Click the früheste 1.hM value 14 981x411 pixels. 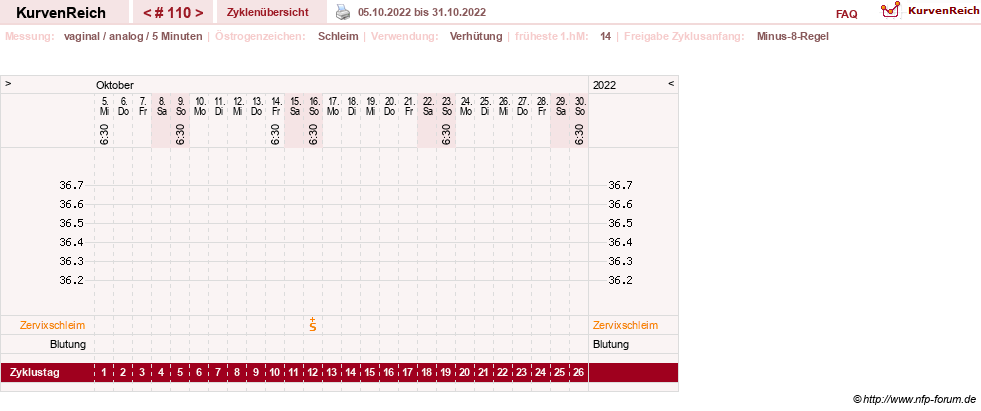click(x=605, y=36)
